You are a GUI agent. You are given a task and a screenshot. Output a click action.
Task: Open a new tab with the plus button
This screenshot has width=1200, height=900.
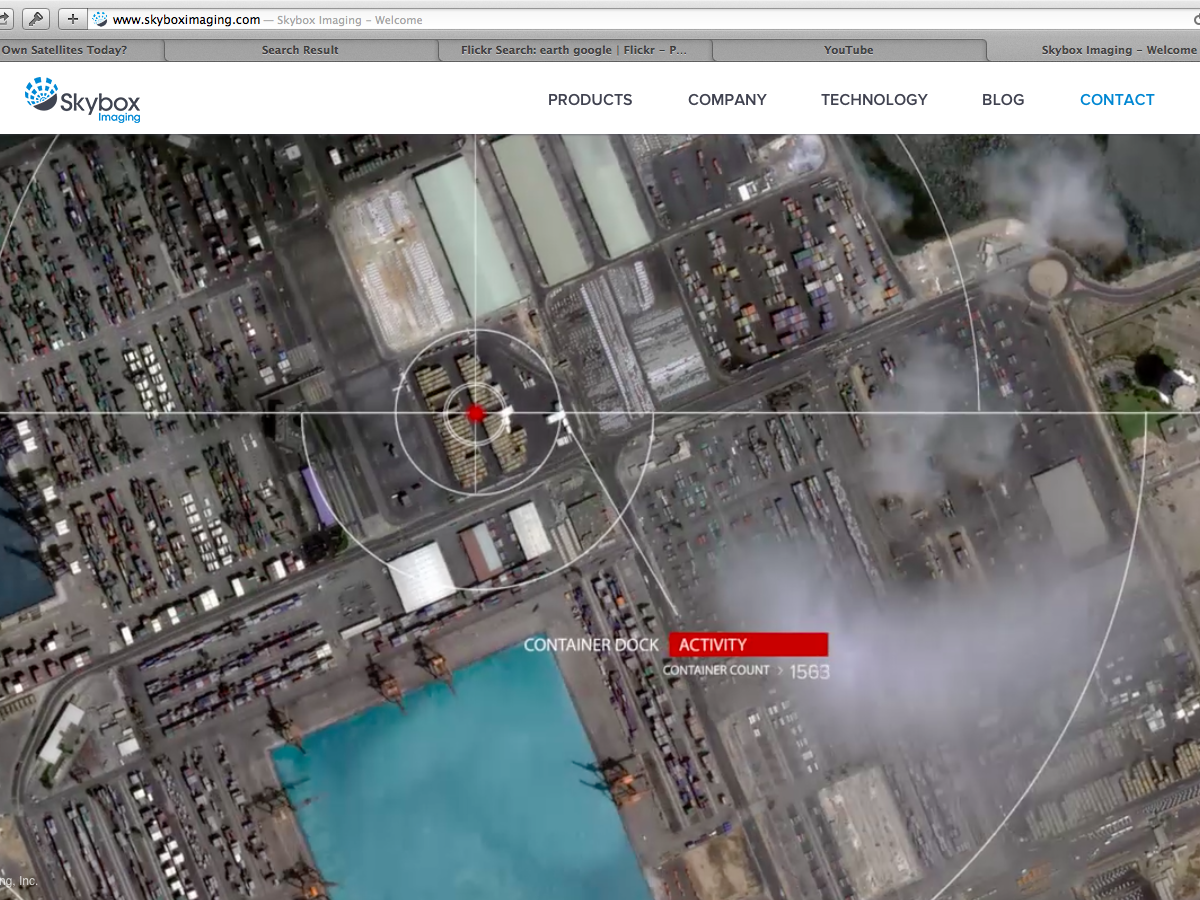[x=71, y=18]
